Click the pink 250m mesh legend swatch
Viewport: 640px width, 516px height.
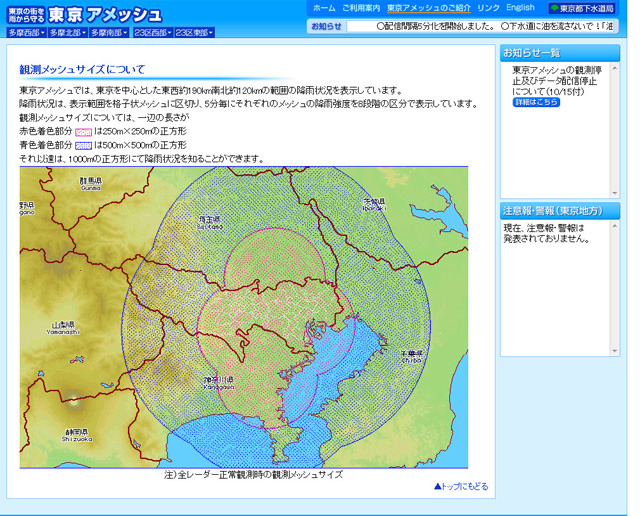tap(83, 132)
